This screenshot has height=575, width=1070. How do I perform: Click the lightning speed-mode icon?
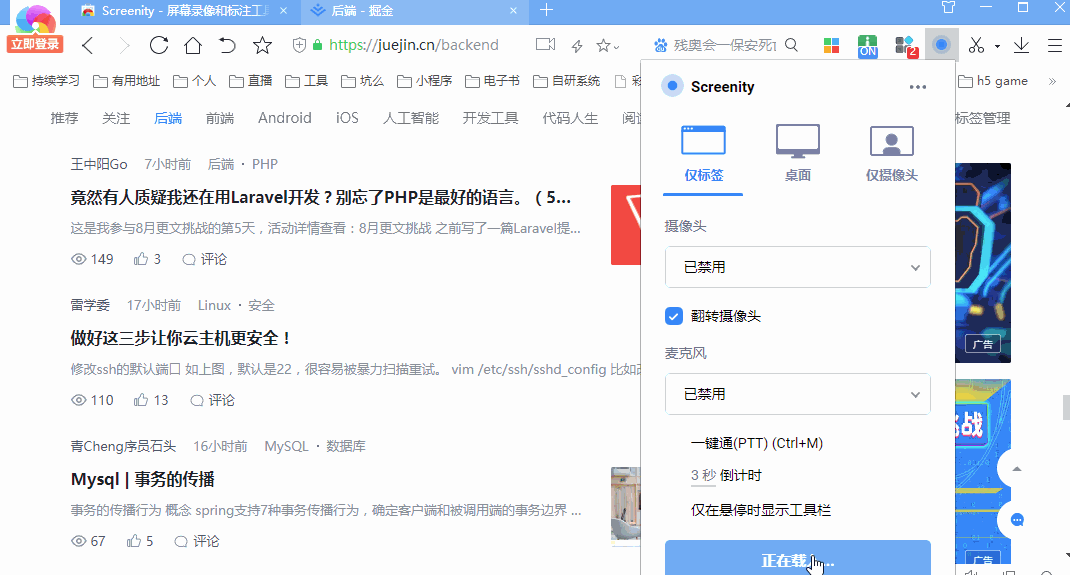point(577,46)
